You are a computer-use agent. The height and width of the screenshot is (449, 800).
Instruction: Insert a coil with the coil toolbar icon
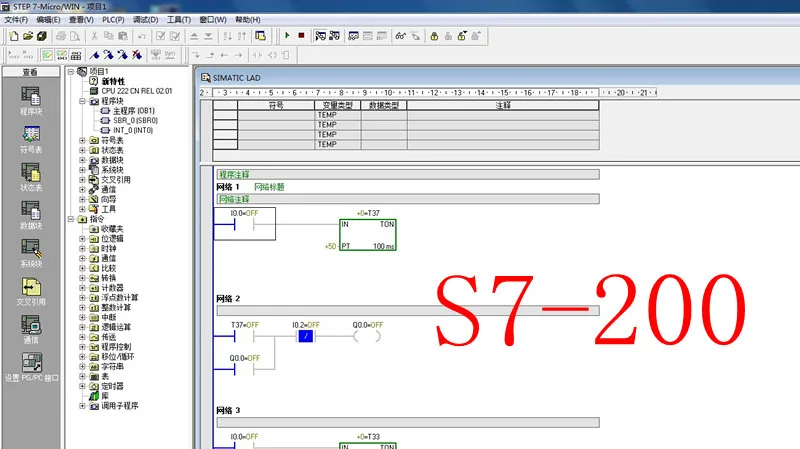click(272, 55)
